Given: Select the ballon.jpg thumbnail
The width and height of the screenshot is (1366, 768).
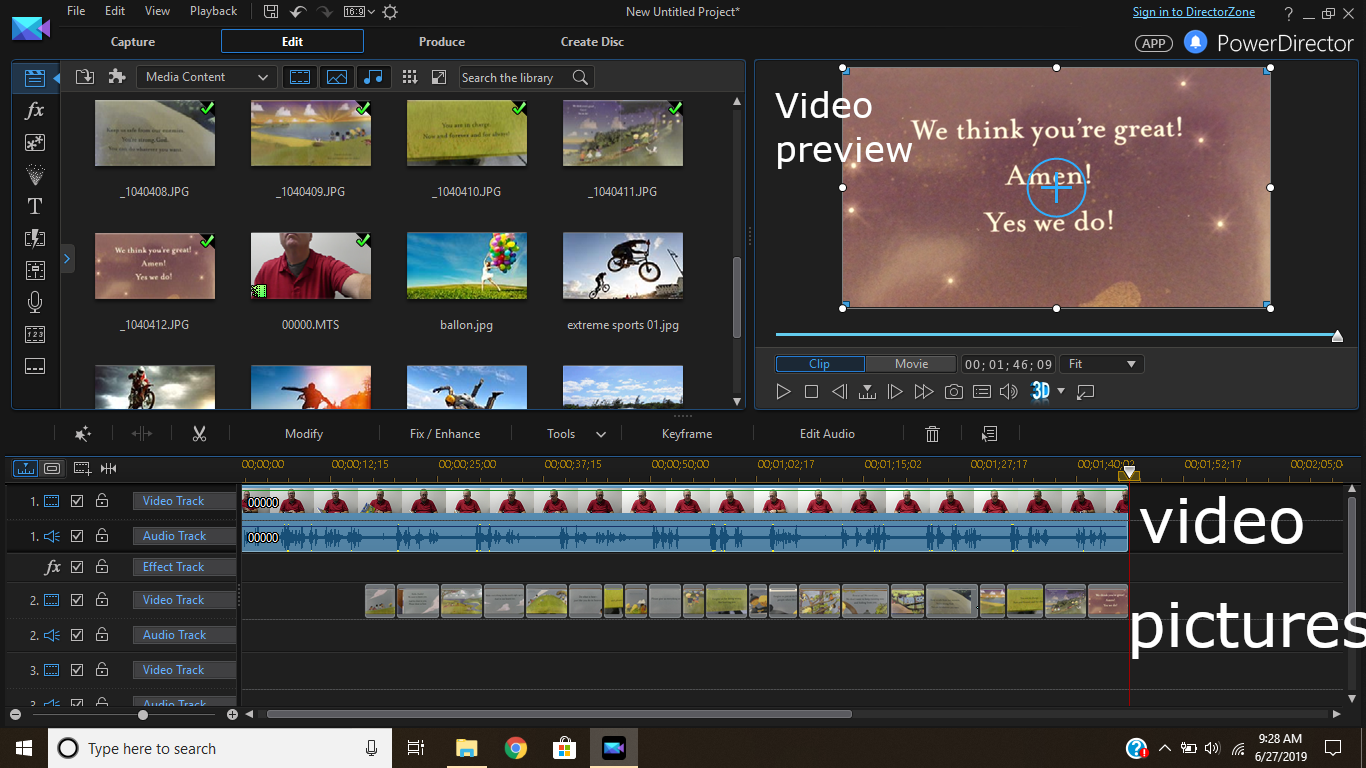Looking at the screenshot, I should (467, 266).
